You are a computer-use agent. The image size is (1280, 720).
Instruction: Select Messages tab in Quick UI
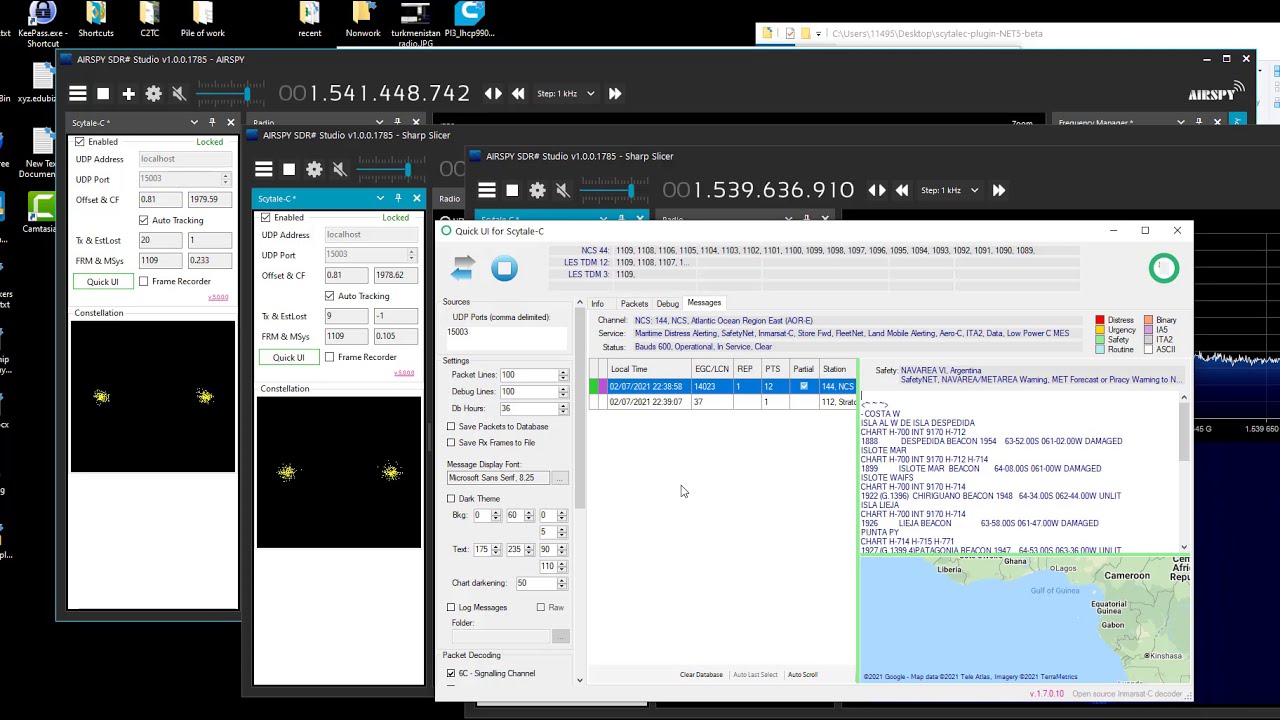pyautogui.click(x=704, y=303)
